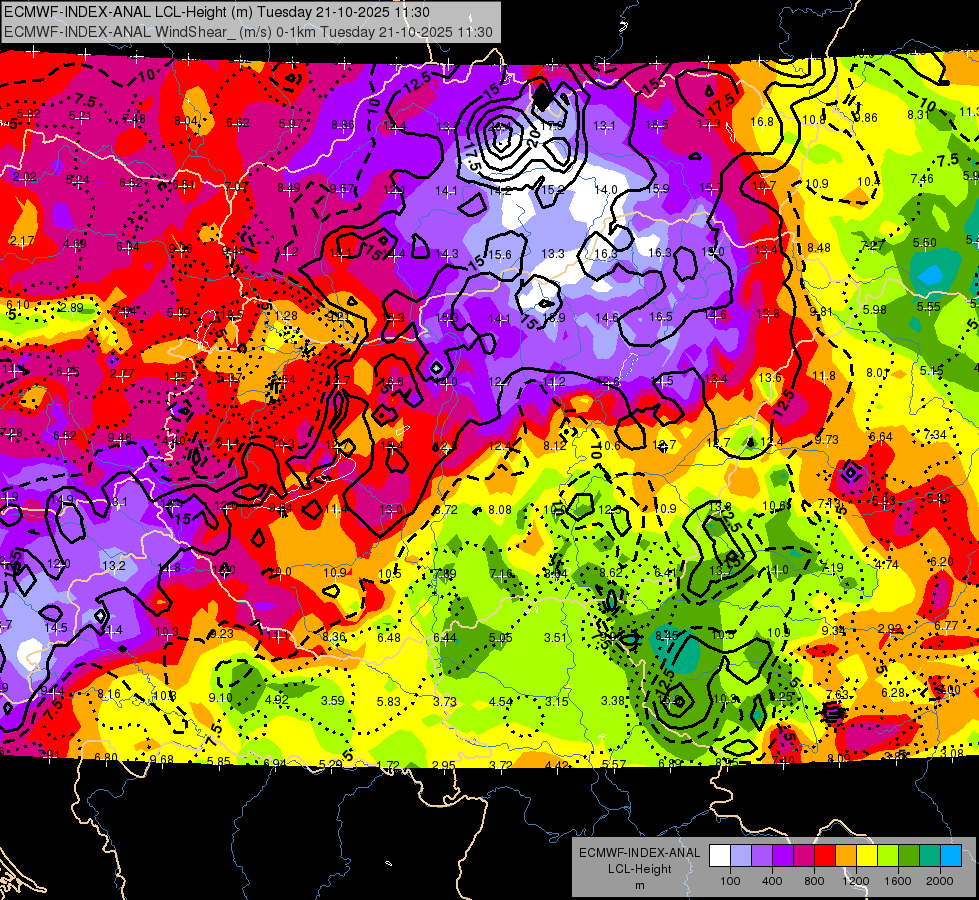Click the wind shear value "8.49"
Viewport: 979px width, 900px height.
click(x=289, y=187)
